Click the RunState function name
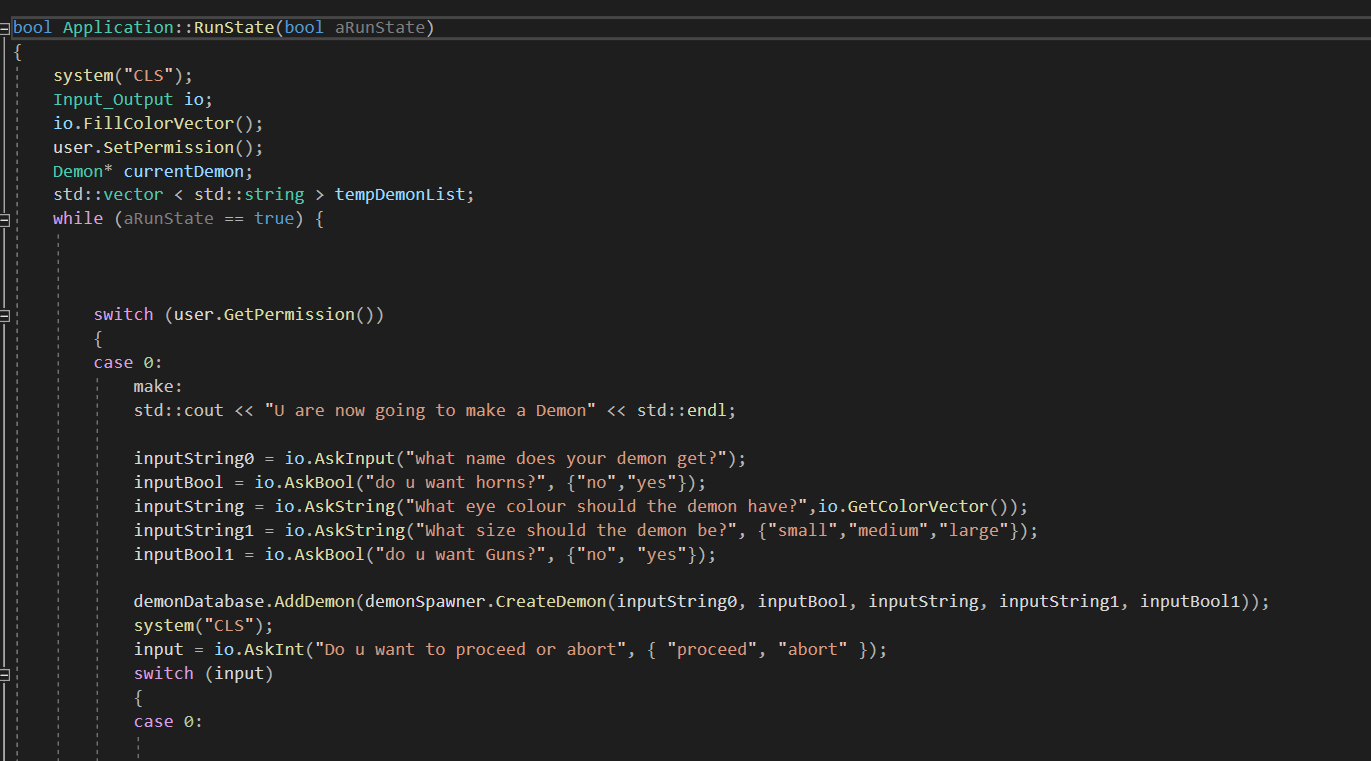This screenshot has height=761, width=1371. click(x=234, y=27)
